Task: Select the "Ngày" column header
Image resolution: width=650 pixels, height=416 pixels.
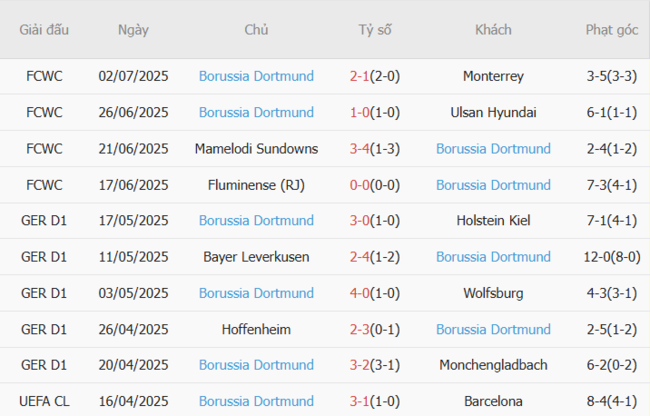Action: [133, 30]
